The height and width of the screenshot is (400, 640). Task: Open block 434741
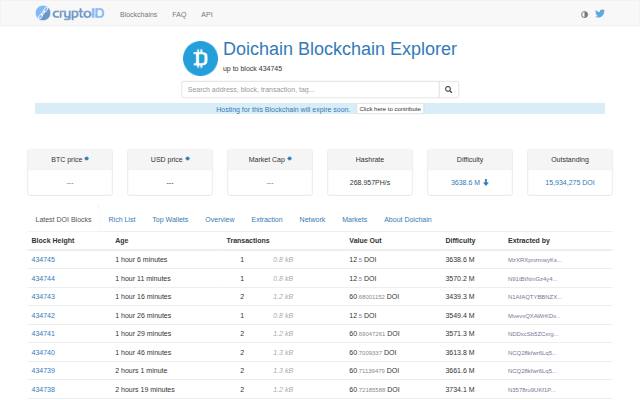coord(43,333)
